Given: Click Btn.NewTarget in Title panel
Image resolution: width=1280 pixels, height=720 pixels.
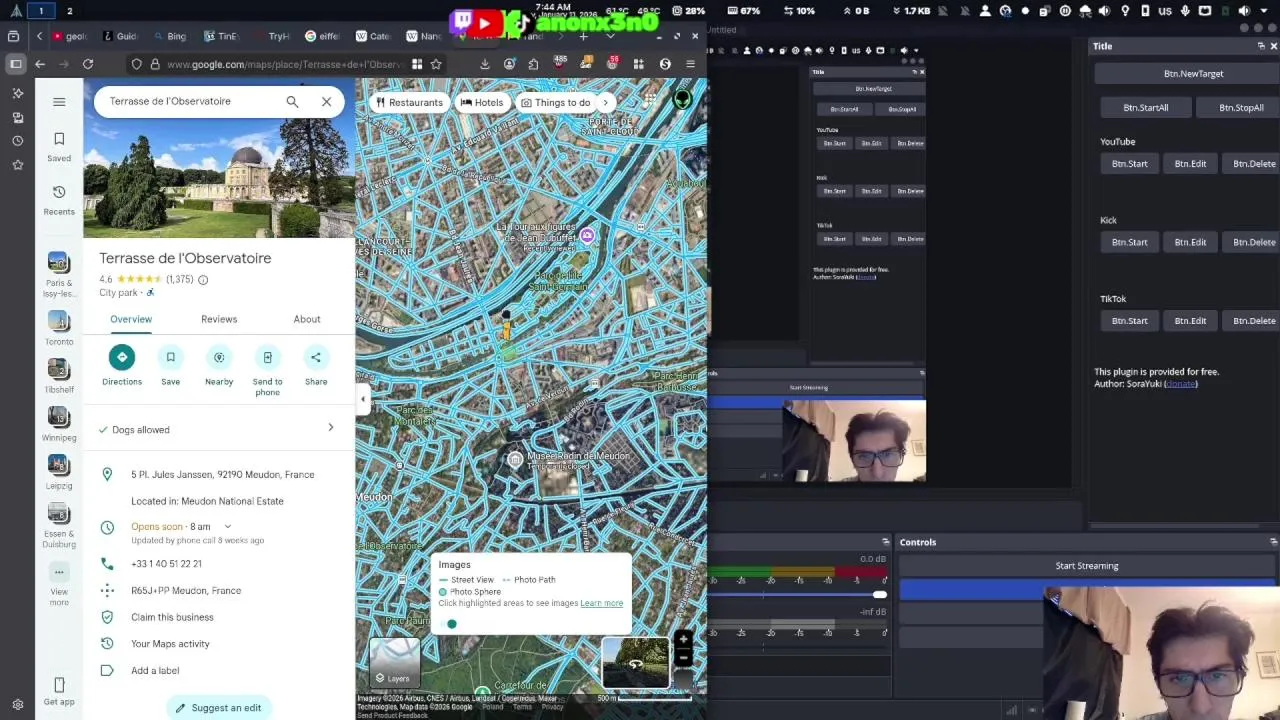Looking at the screenshot, I should [1193, 74].
